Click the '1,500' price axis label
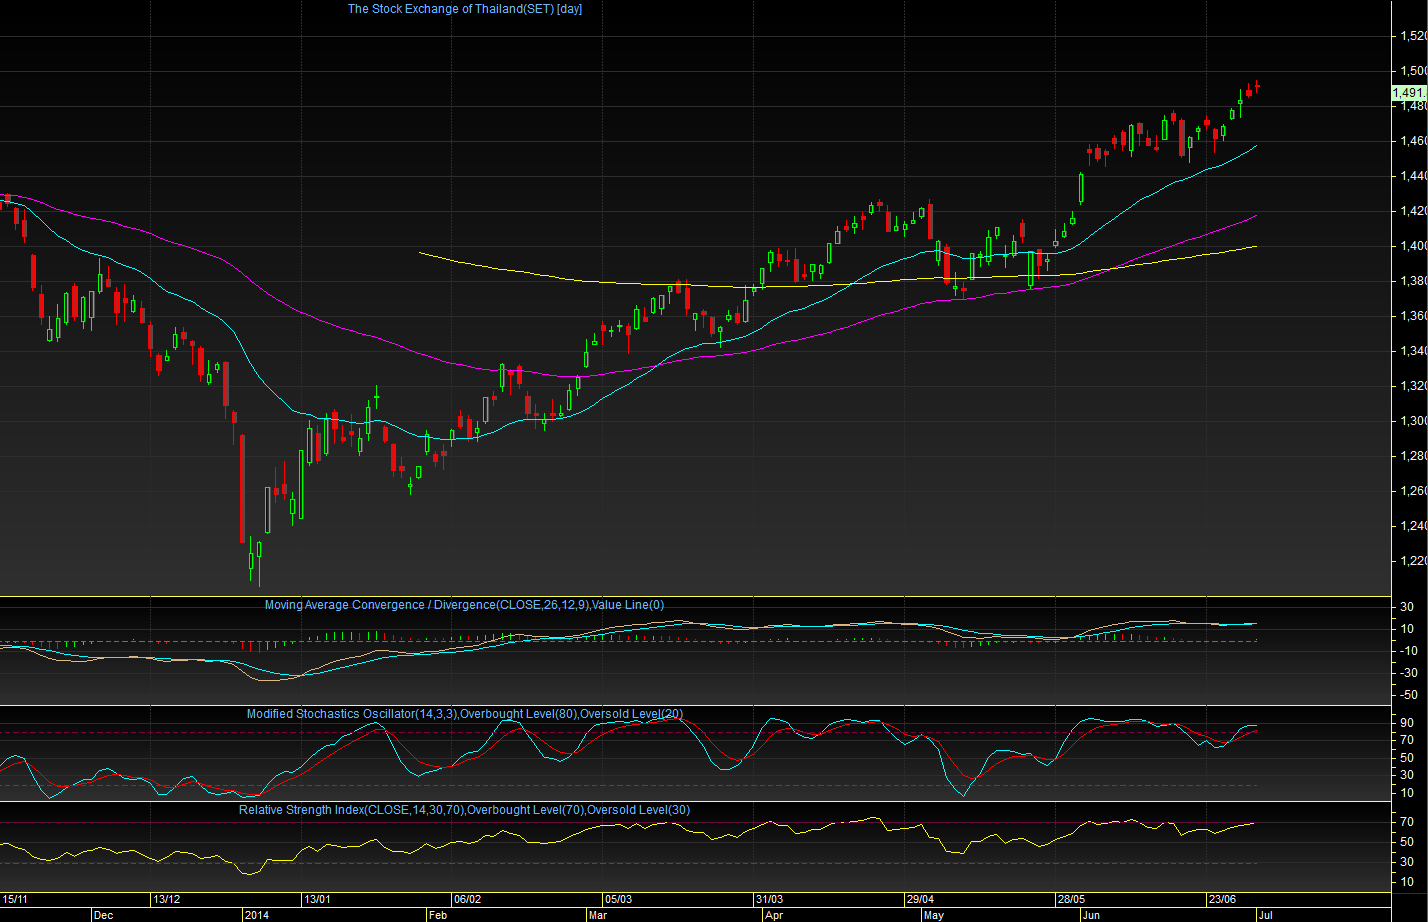Viewport: 1428px width, 922px height. pos(1412,71)
